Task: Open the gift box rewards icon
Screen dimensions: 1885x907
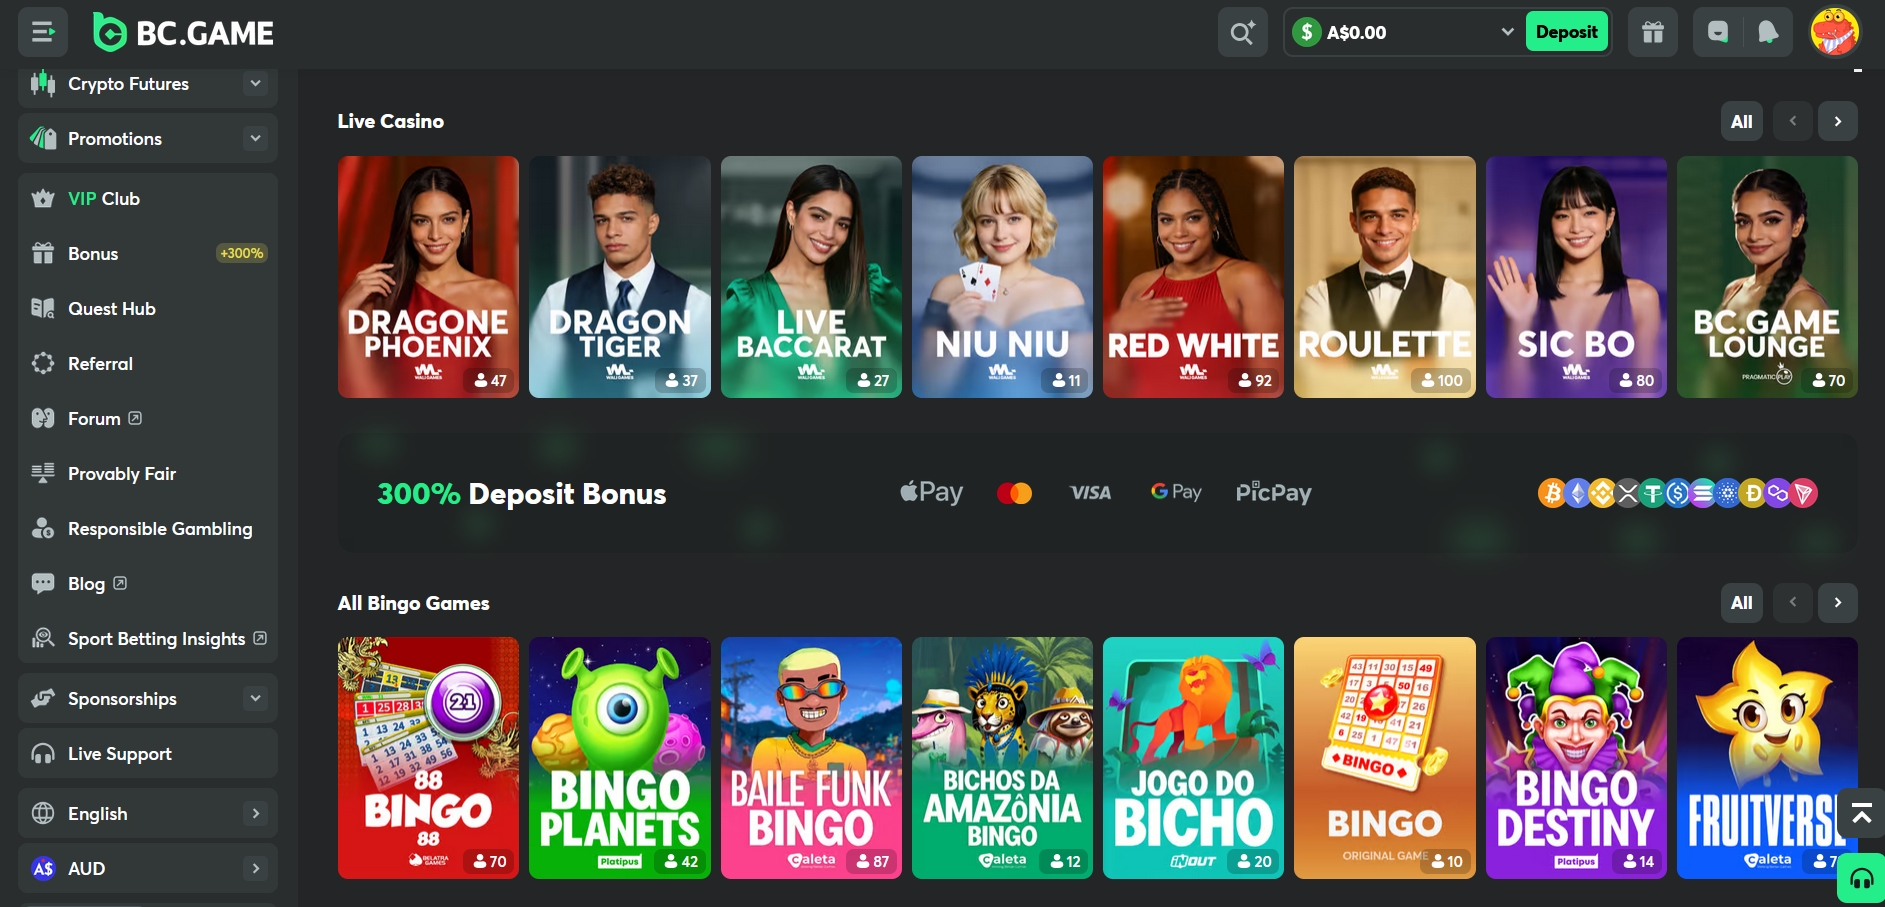Action: (1652, 31)
